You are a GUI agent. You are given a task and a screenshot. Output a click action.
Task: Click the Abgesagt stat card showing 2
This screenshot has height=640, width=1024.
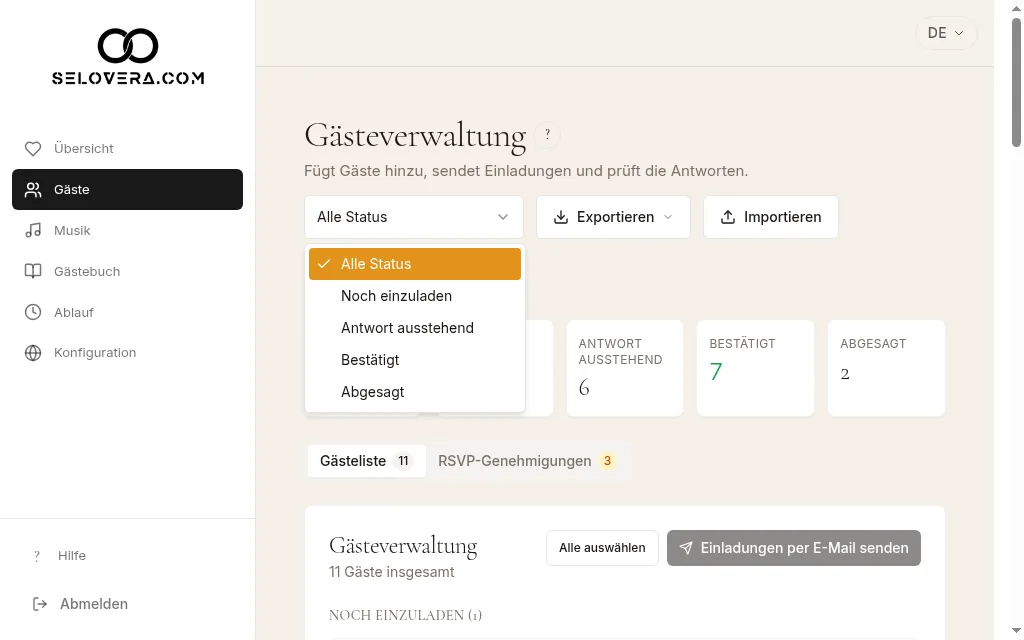pyautogui.click(x=886, y=368)
